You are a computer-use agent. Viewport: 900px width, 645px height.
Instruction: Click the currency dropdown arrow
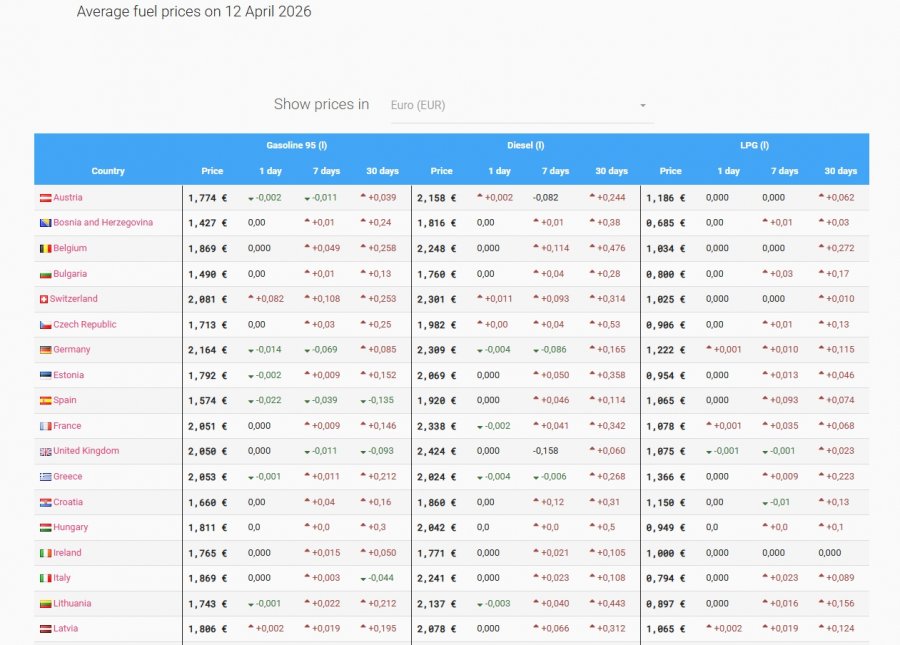[643, 106]
